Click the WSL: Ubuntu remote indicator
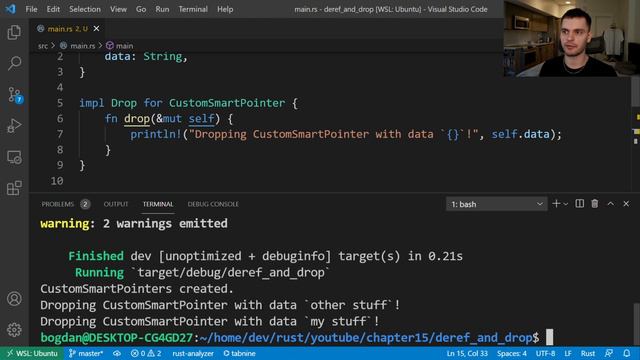The image size is (640, 360). (x=32, y=353)
